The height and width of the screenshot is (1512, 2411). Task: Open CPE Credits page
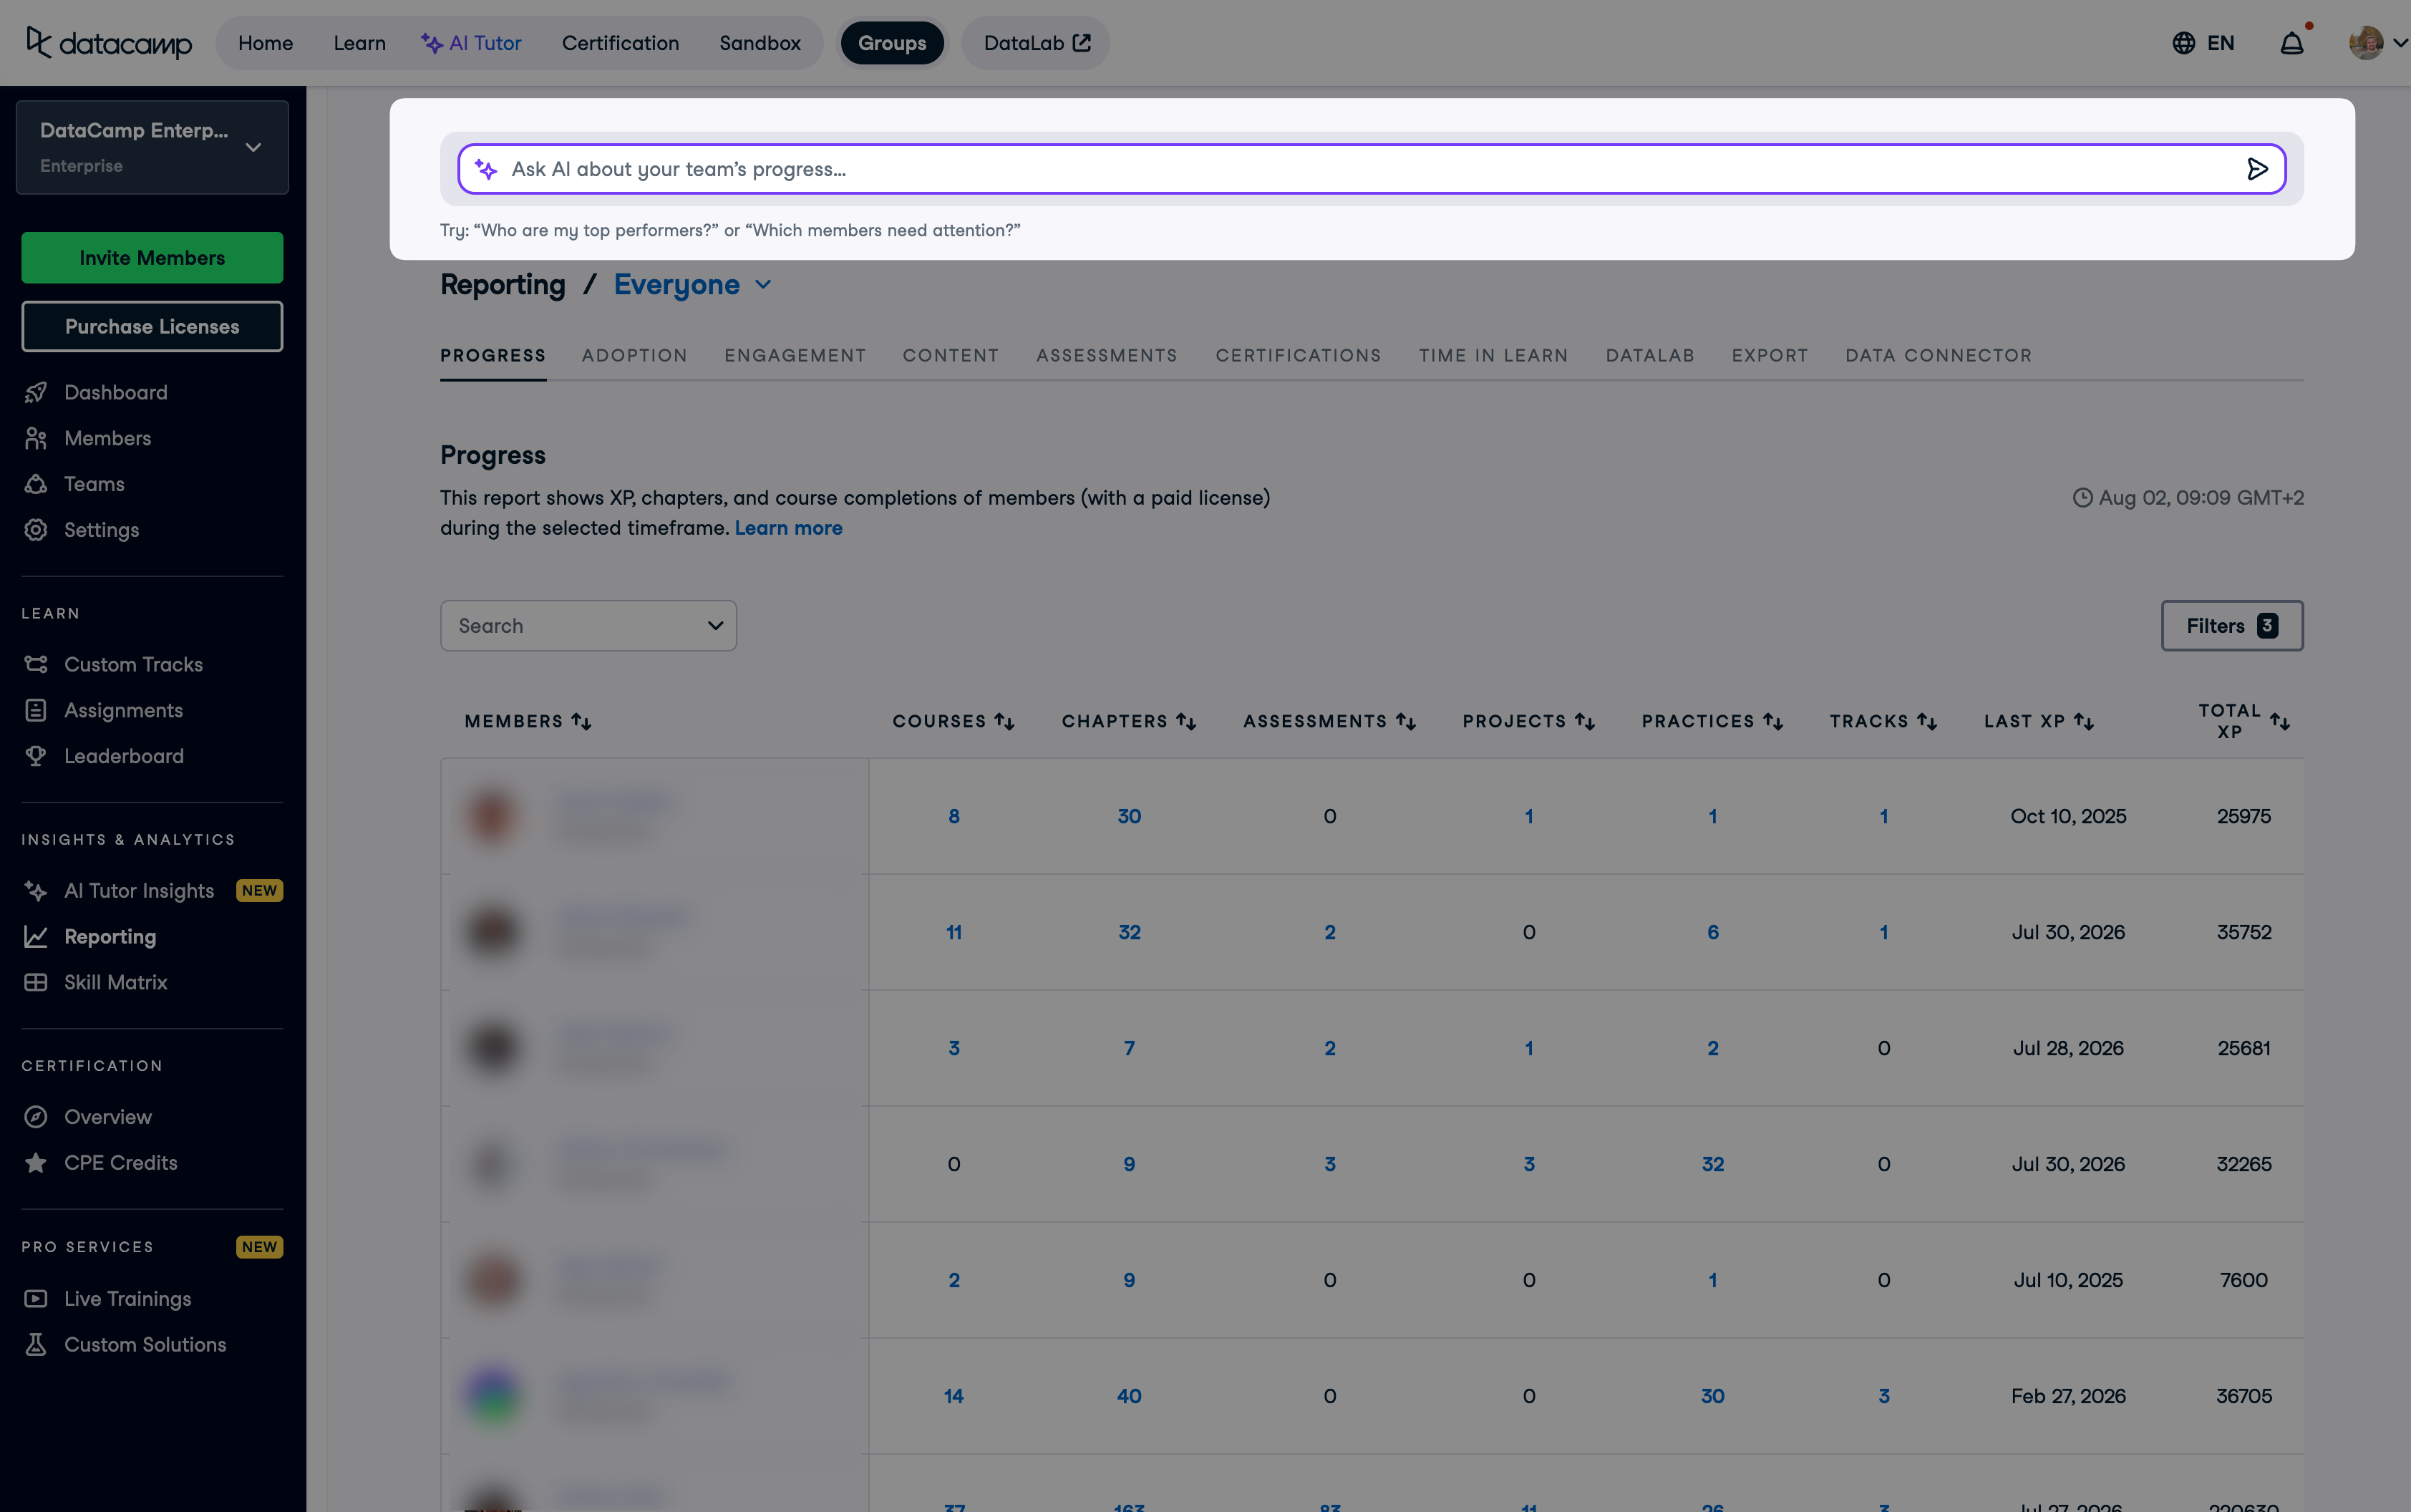pyautogui.click(x=121, y=1162)
